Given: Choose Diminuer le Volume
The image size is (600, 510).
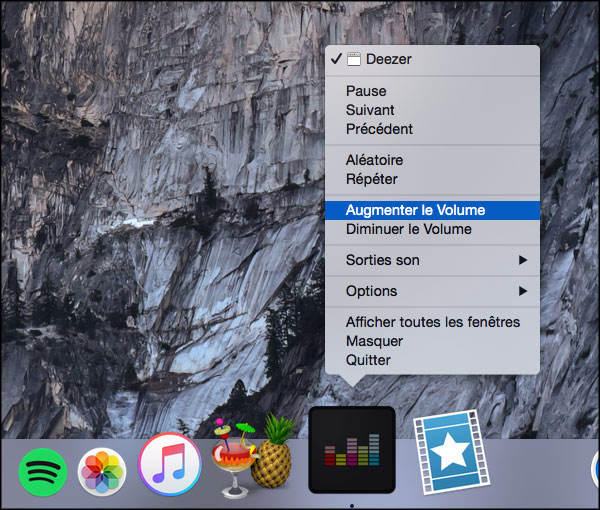Looking at the screenshot, I should tap(408, 229).
